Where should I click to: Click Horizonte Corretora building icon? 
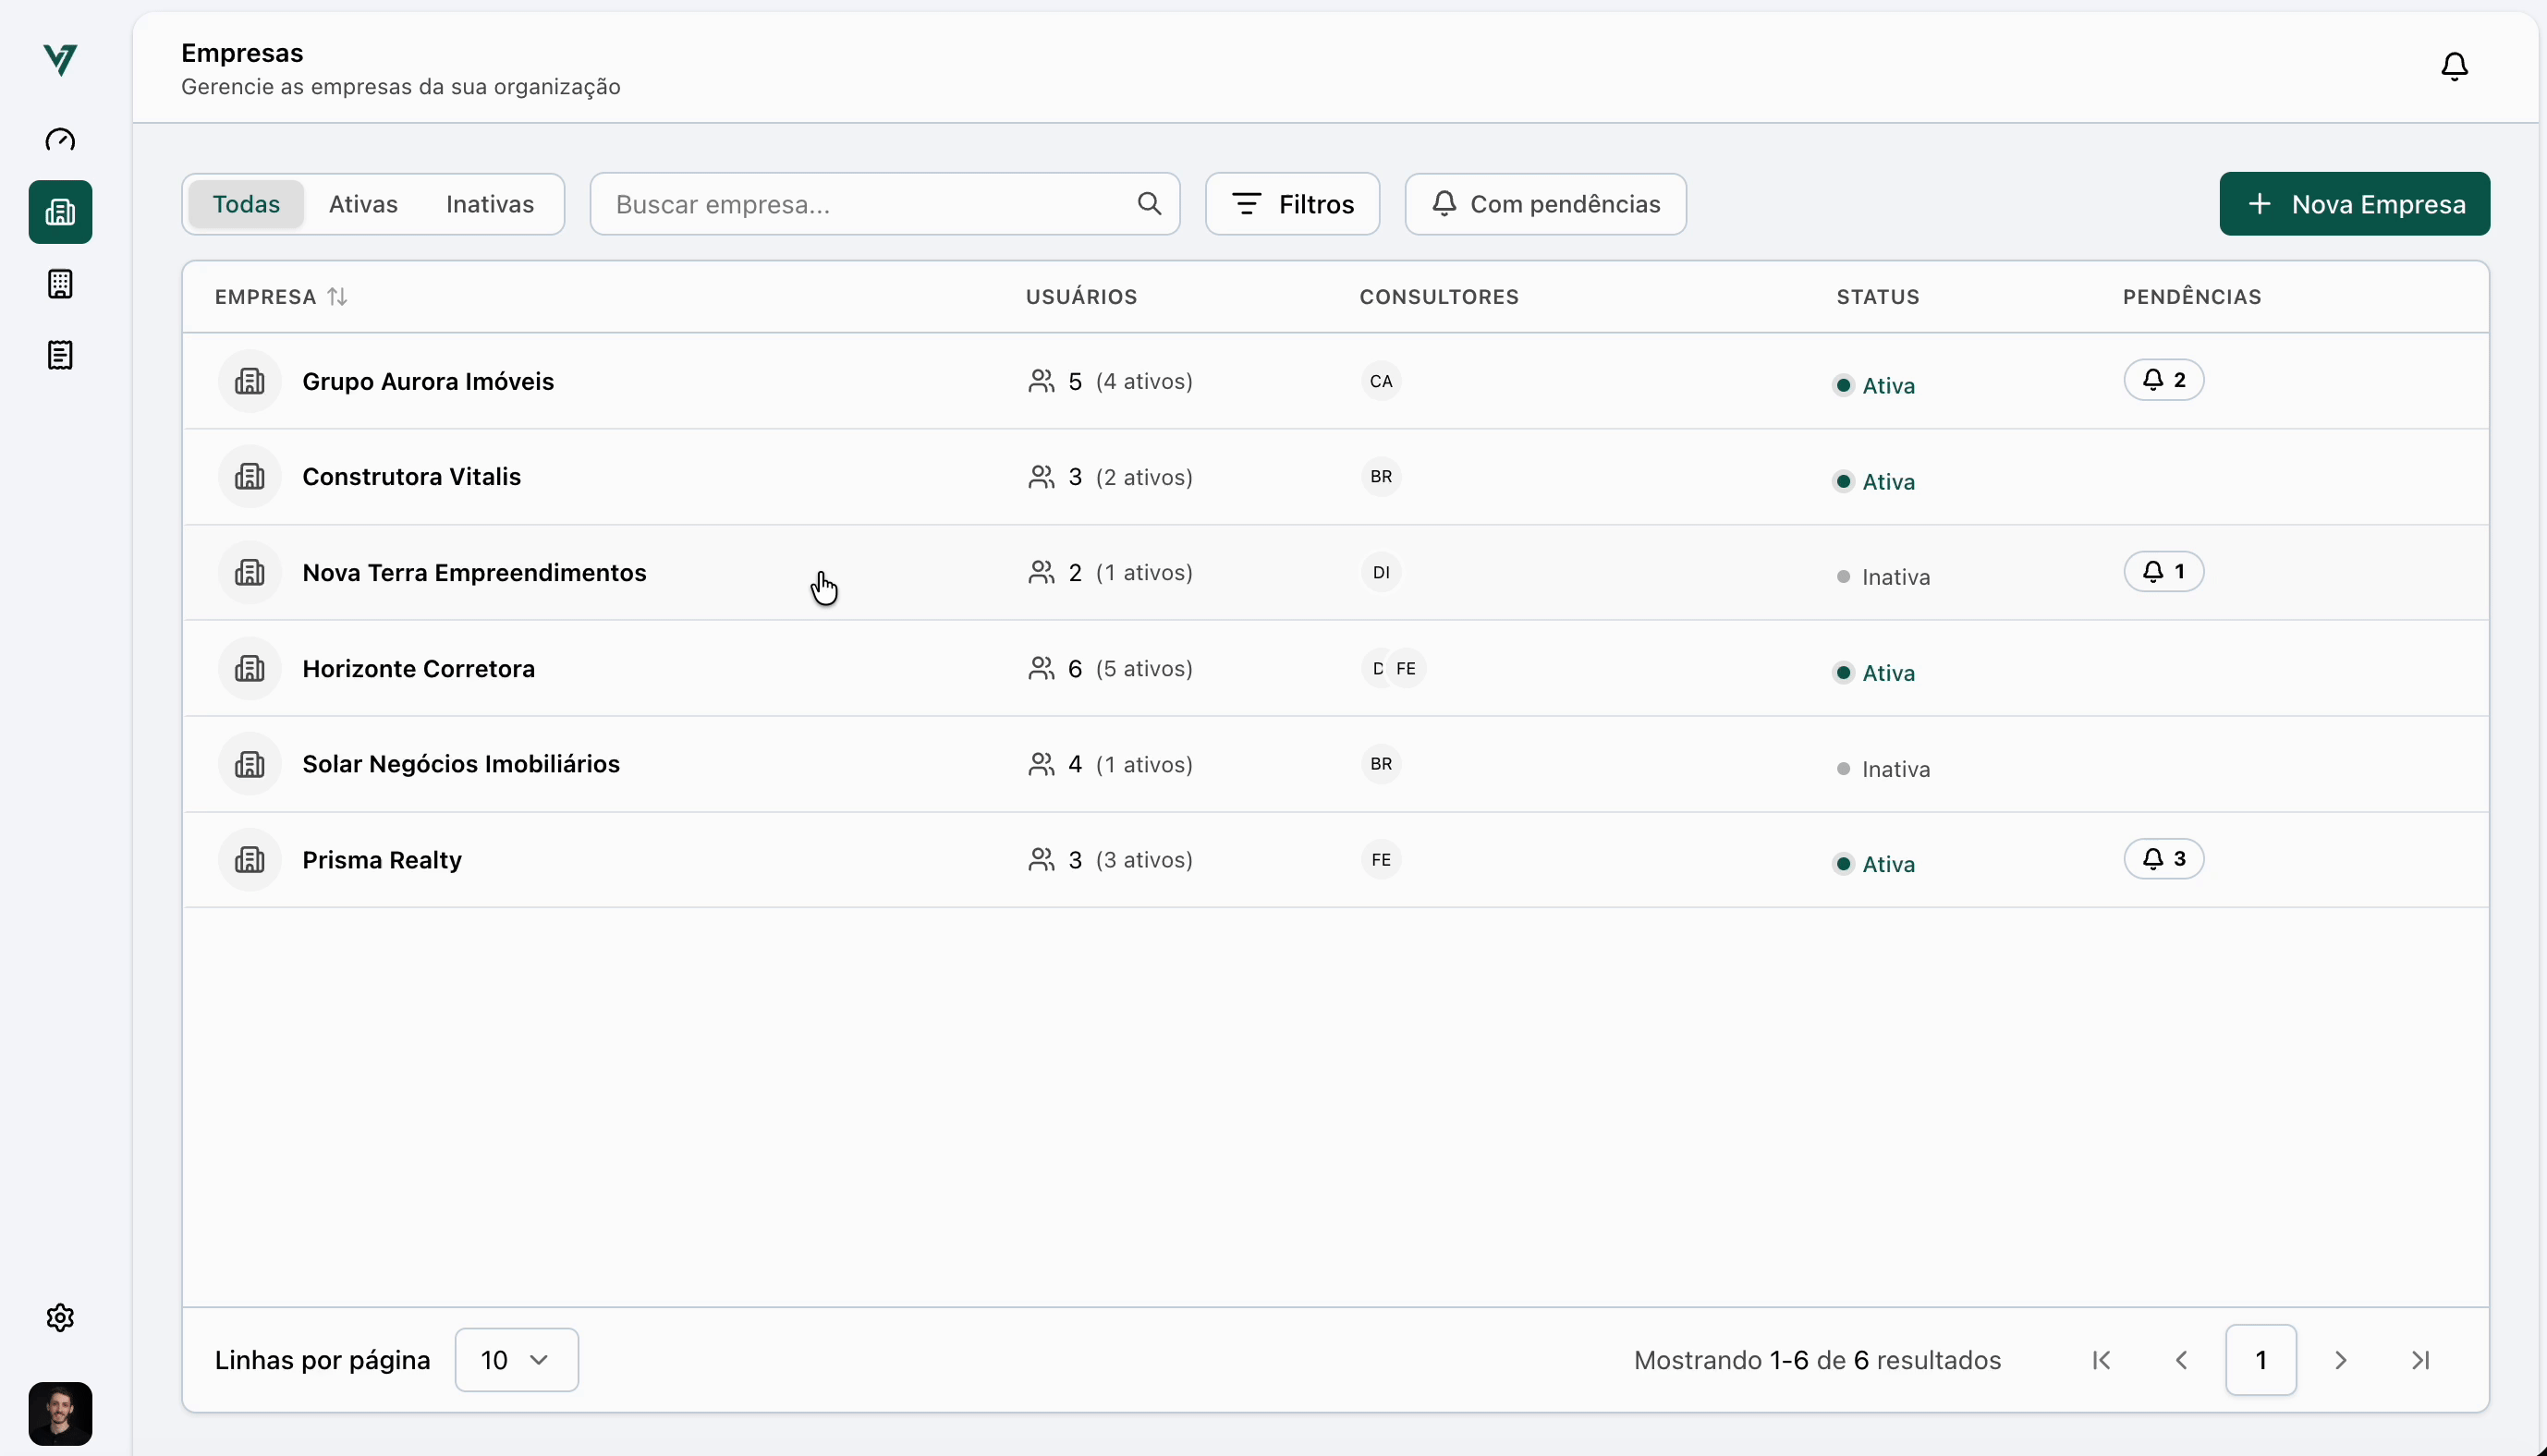(250, 669)
